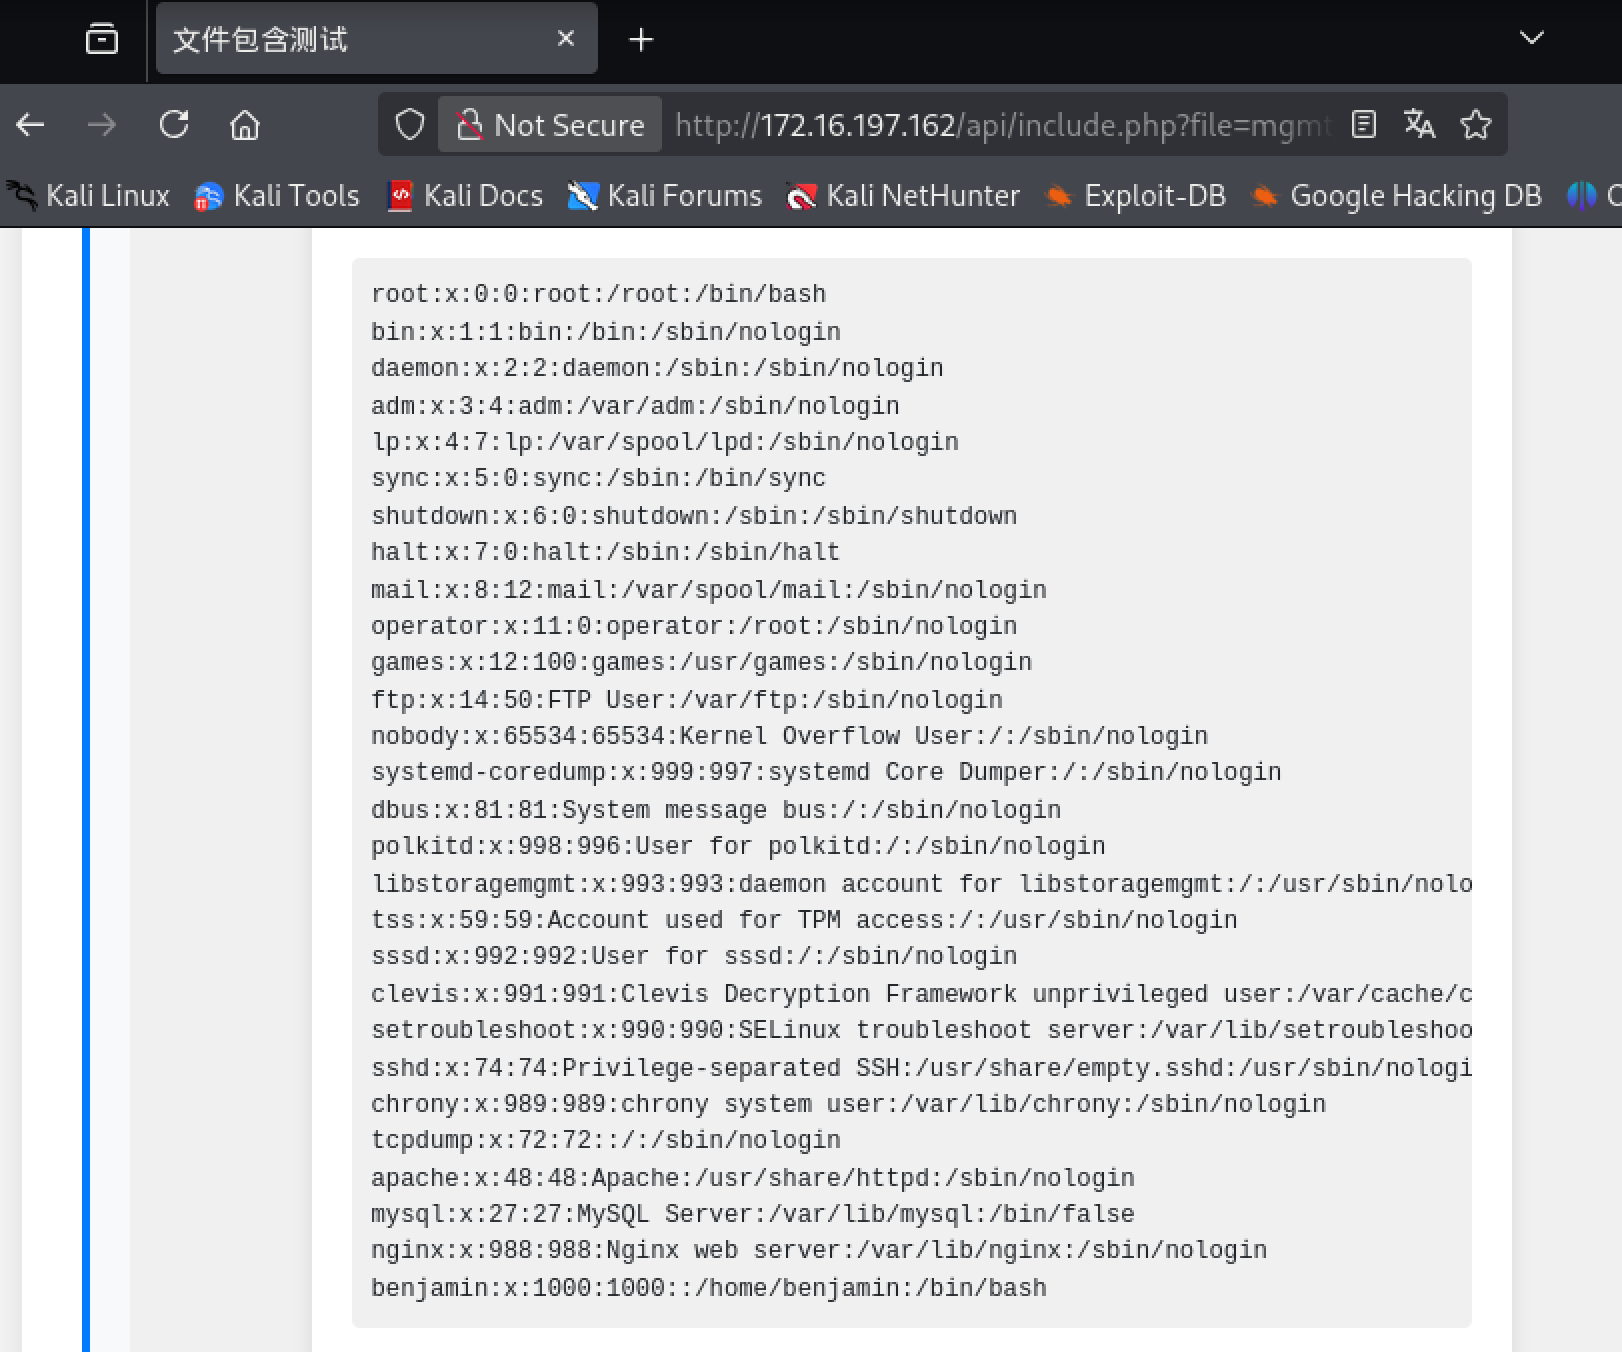Expand the list all tabs chevron
This screenshot has width=1622, height=1352.
1531,39
